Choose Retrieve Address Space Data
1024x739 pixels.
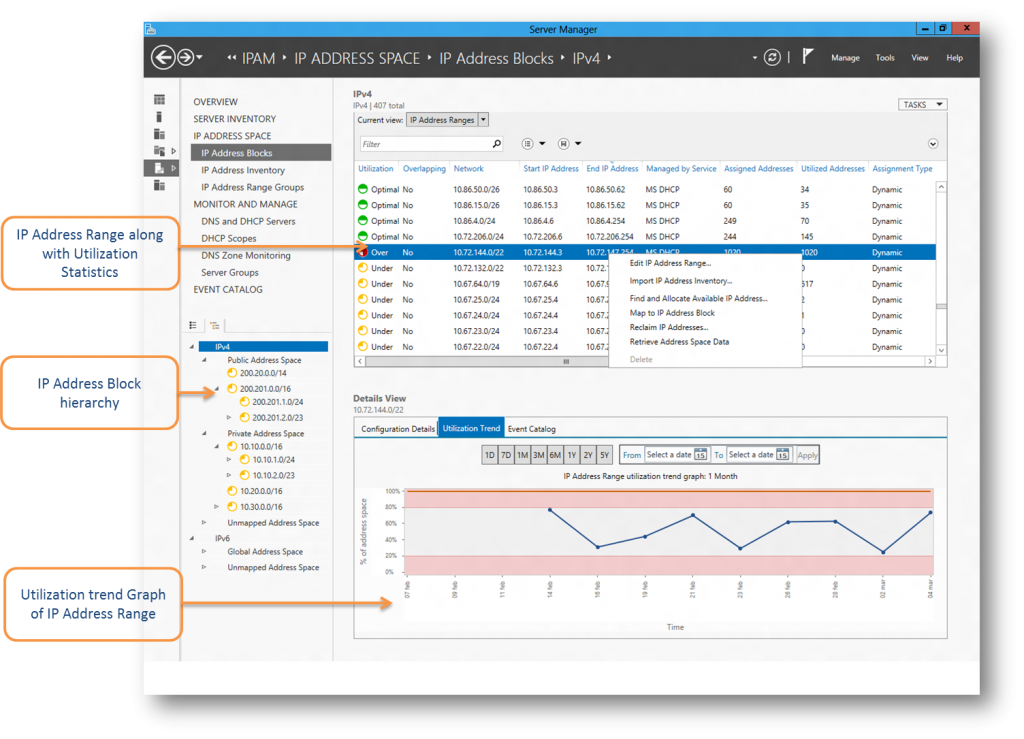click(679, 341)
